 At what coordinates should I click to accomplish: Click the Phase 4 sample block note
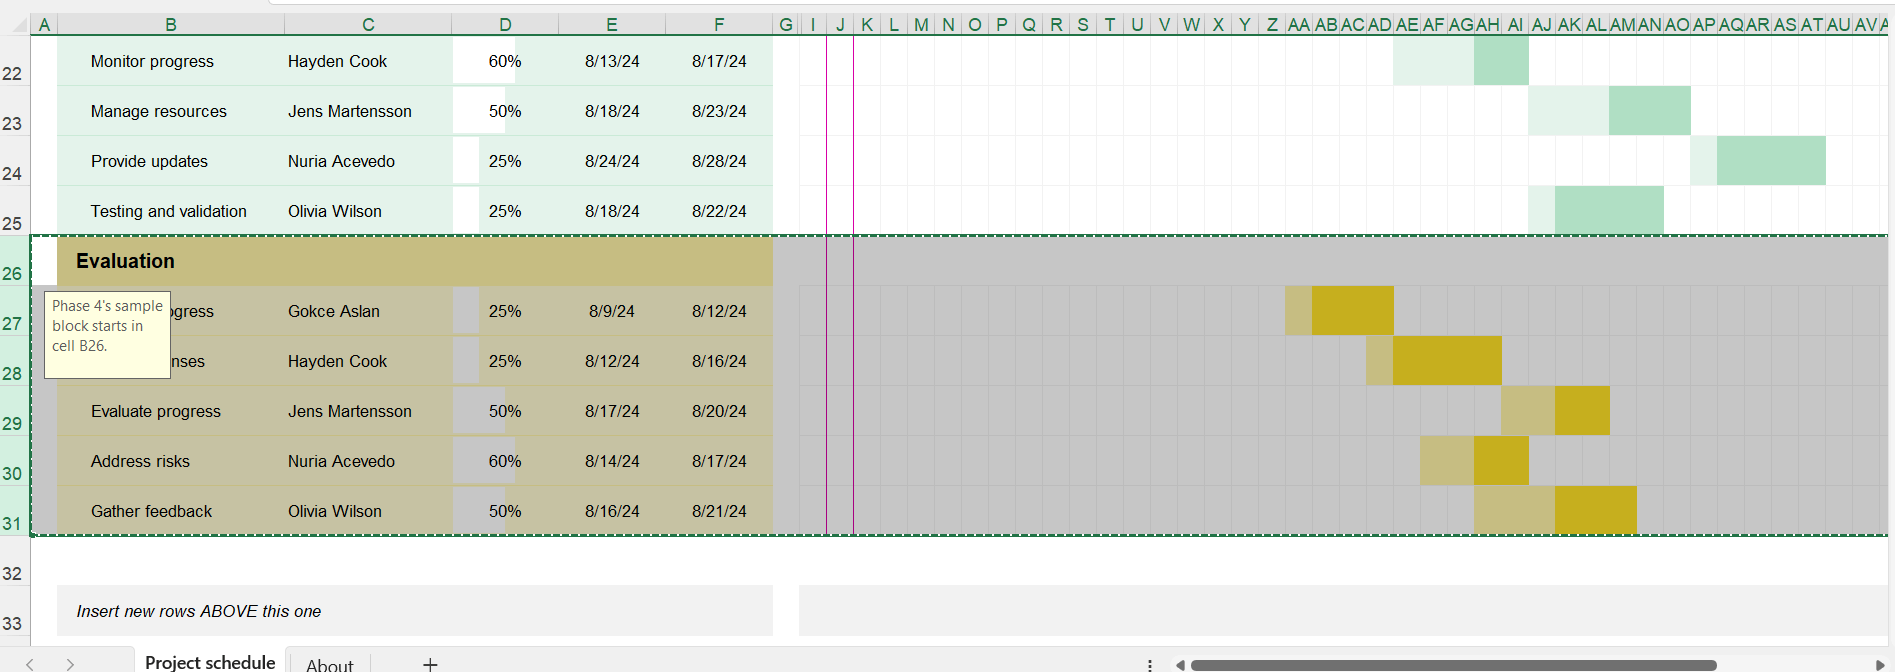[x=107, y=334]
